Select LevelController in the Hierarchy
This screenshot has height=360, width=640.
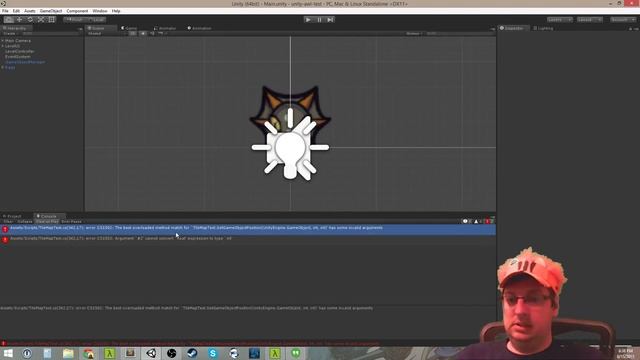point(20,51)
